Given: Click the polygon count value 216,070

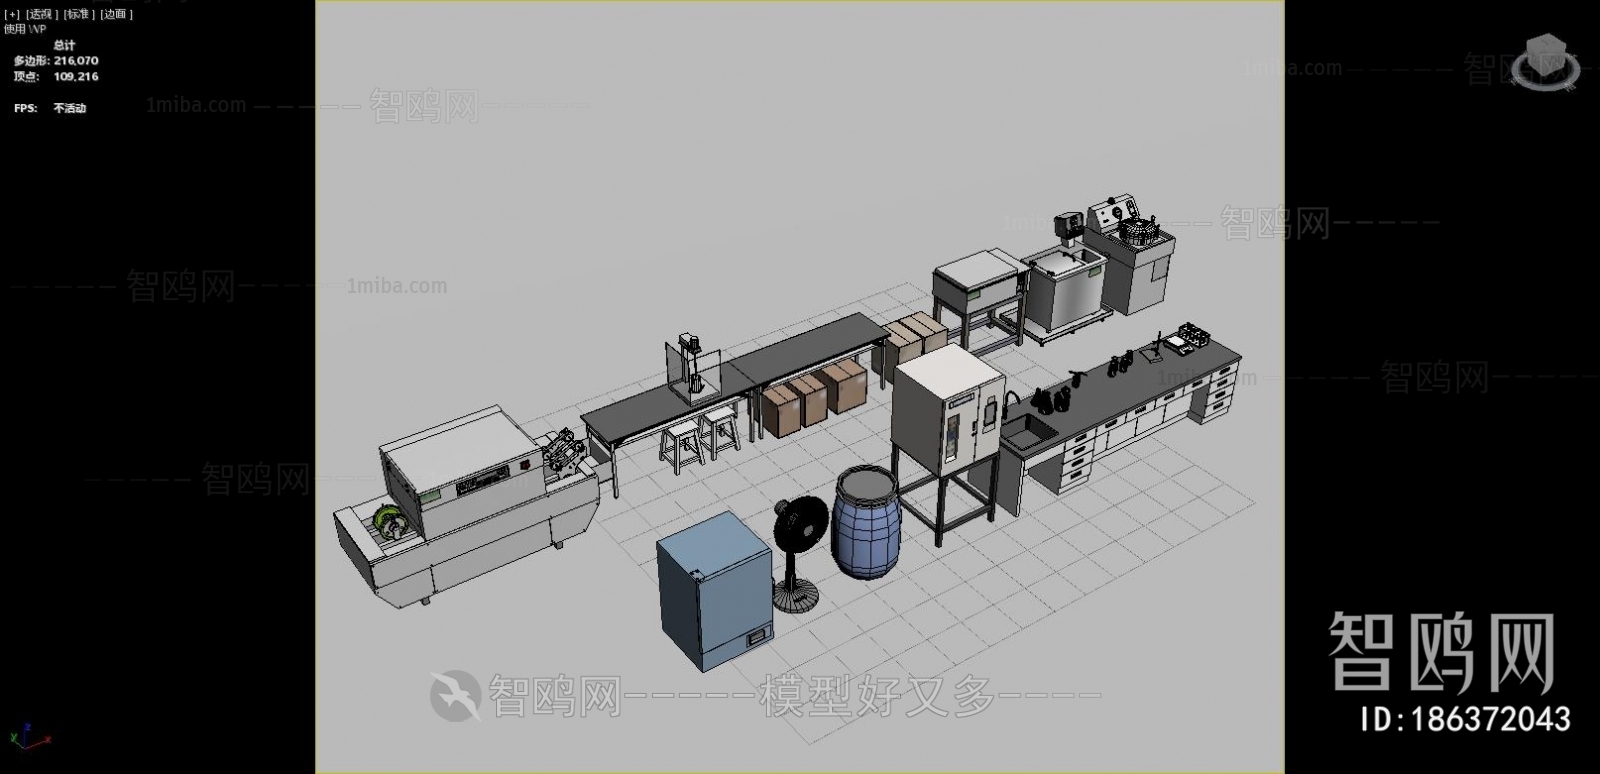Looking at the screenshot, I should 76,61.
